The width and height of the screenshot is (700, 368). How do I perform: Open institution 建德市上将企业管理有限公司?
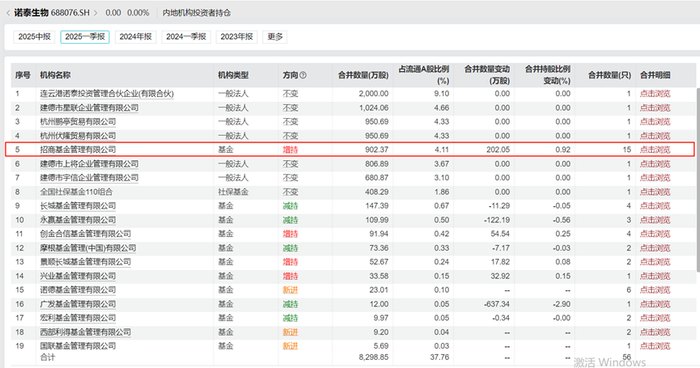coord(89,164)
